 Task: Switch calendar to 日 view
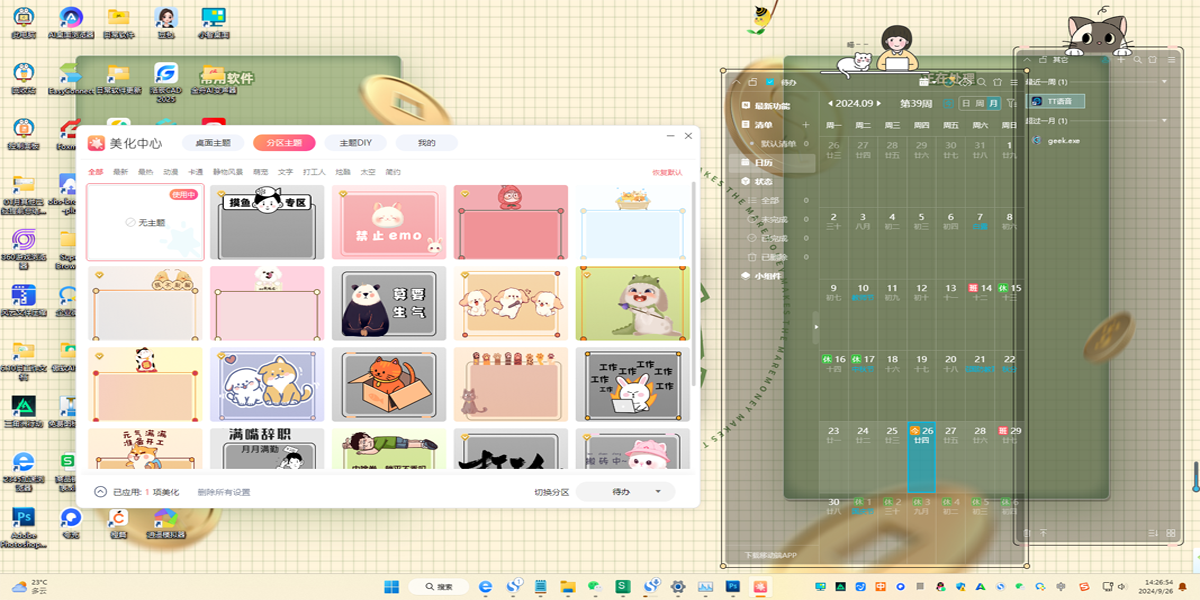(966, 103)
